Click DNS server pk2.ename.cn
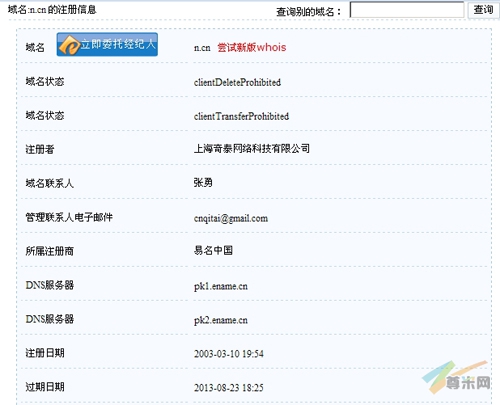Image resolution: width=500 pixels, height=405 pixels. point(221,320)
